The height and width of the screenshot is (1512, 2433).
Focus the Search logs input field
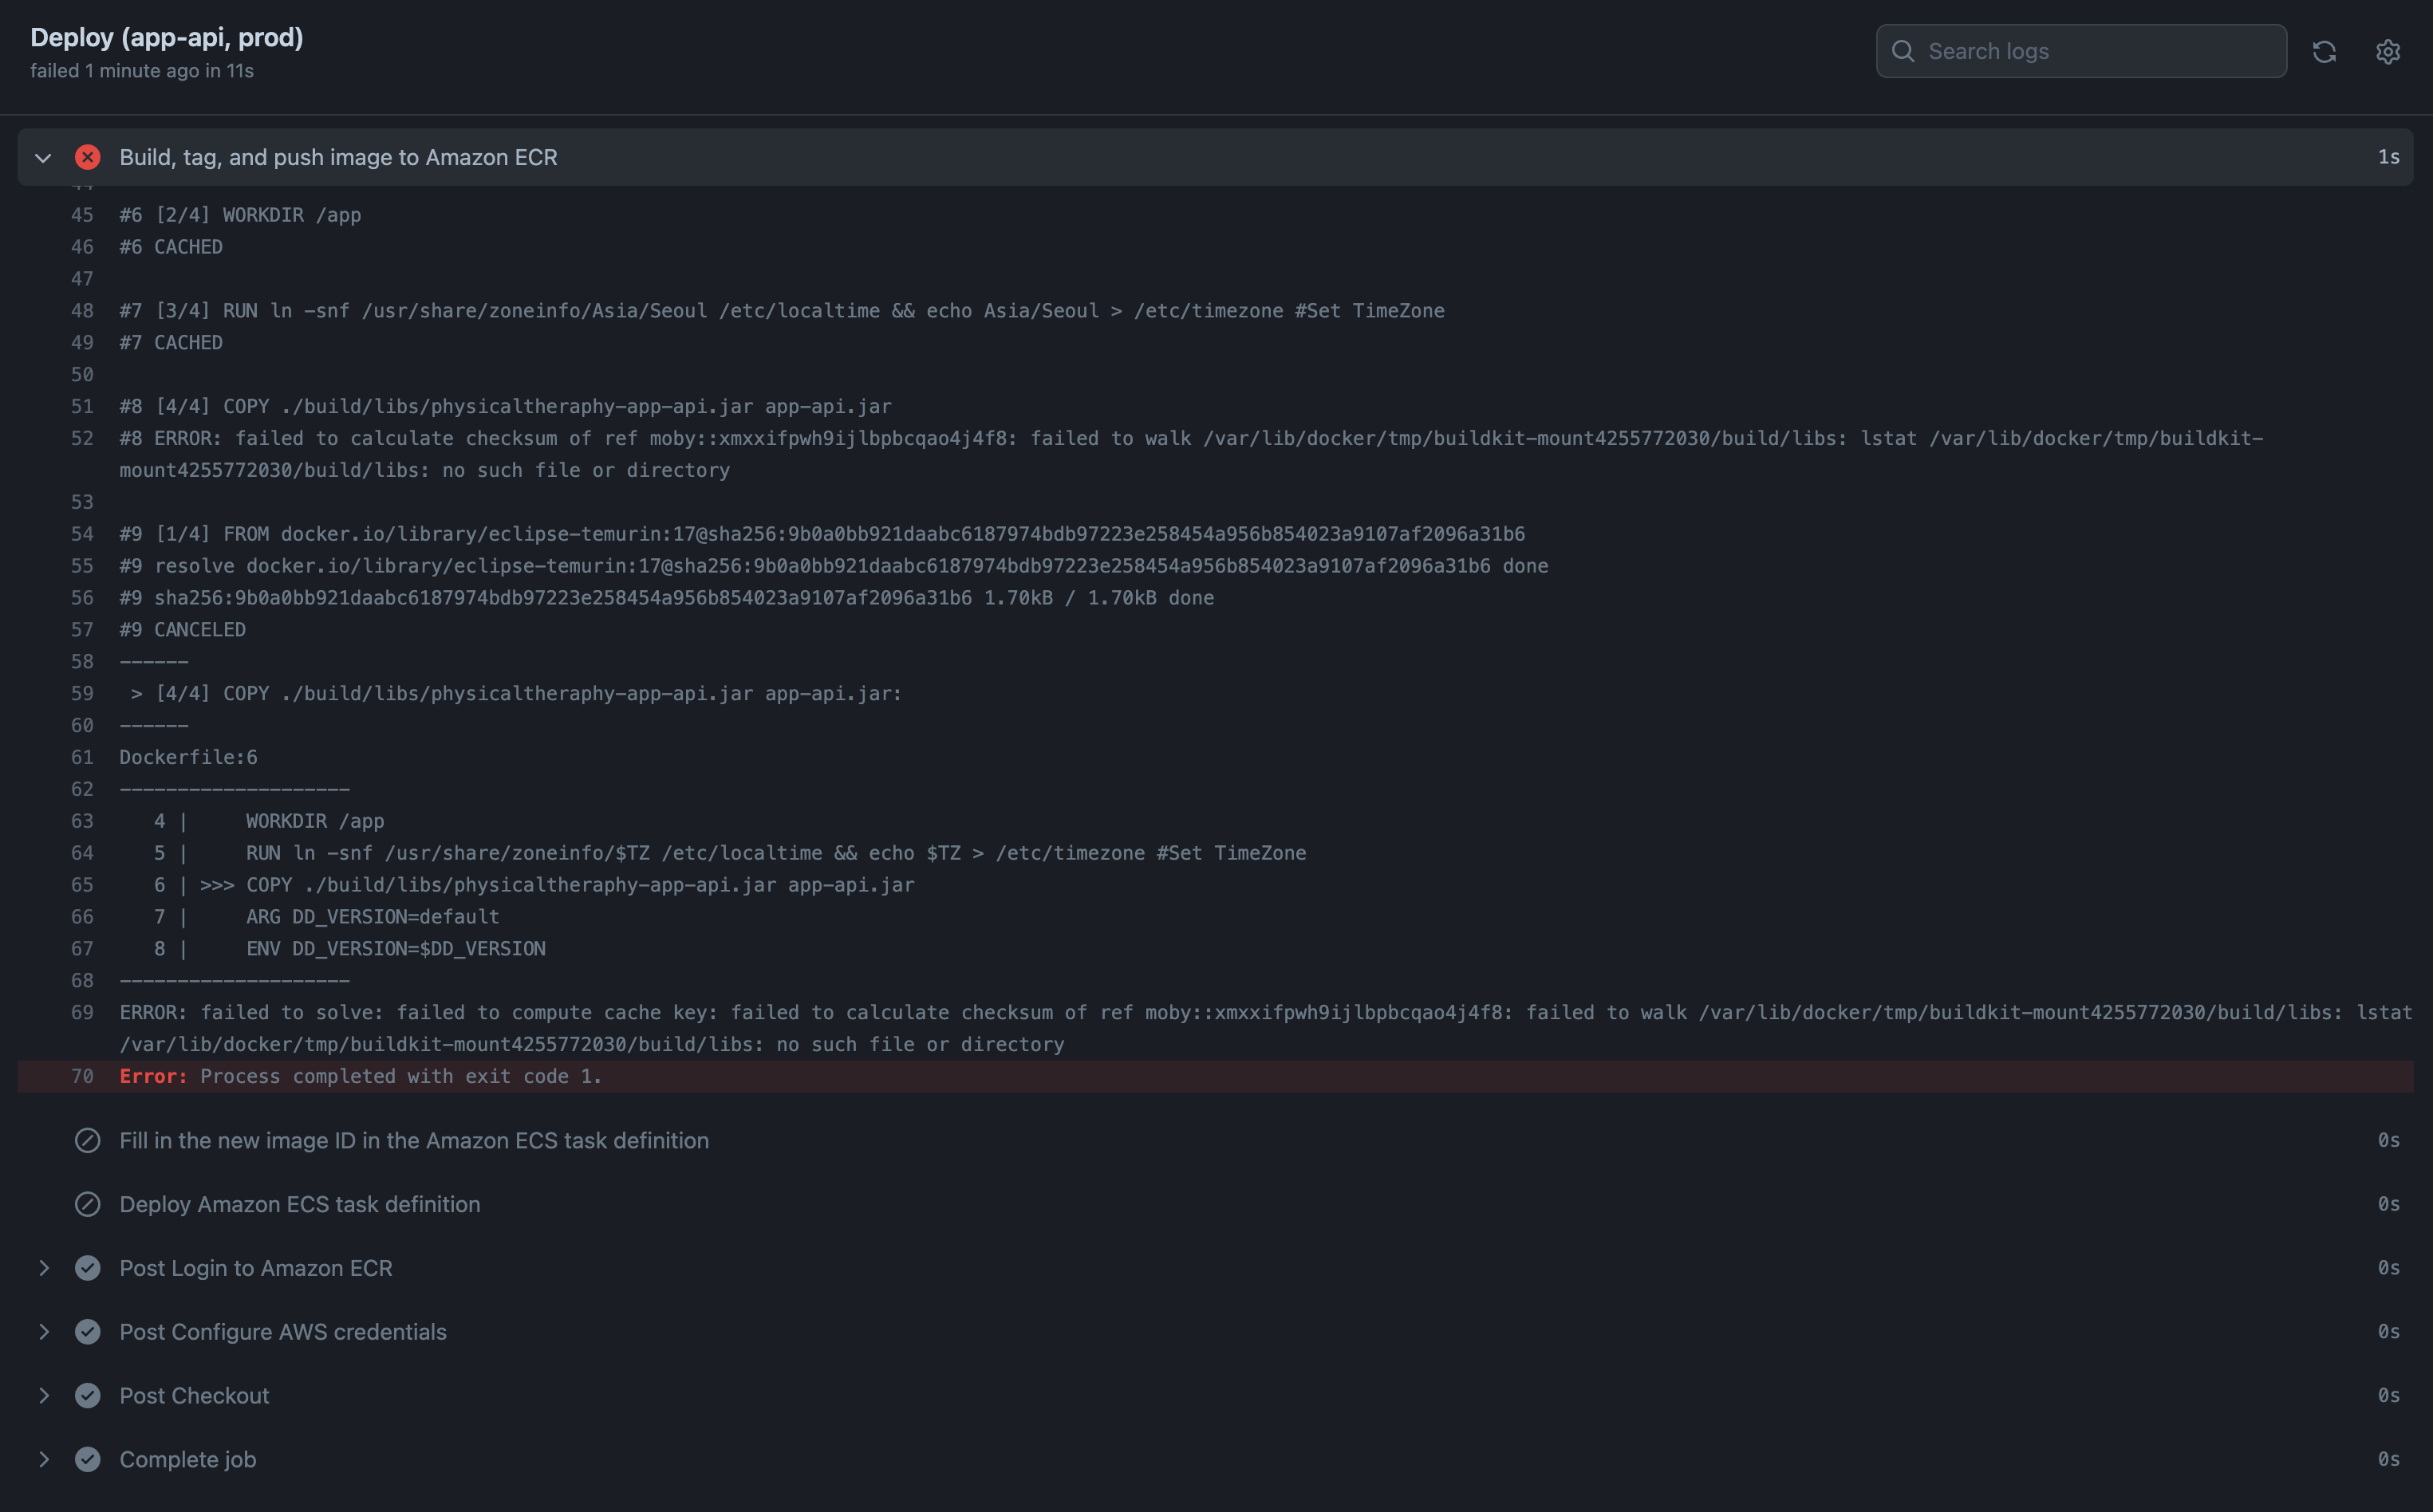(x=2095, y=51)
